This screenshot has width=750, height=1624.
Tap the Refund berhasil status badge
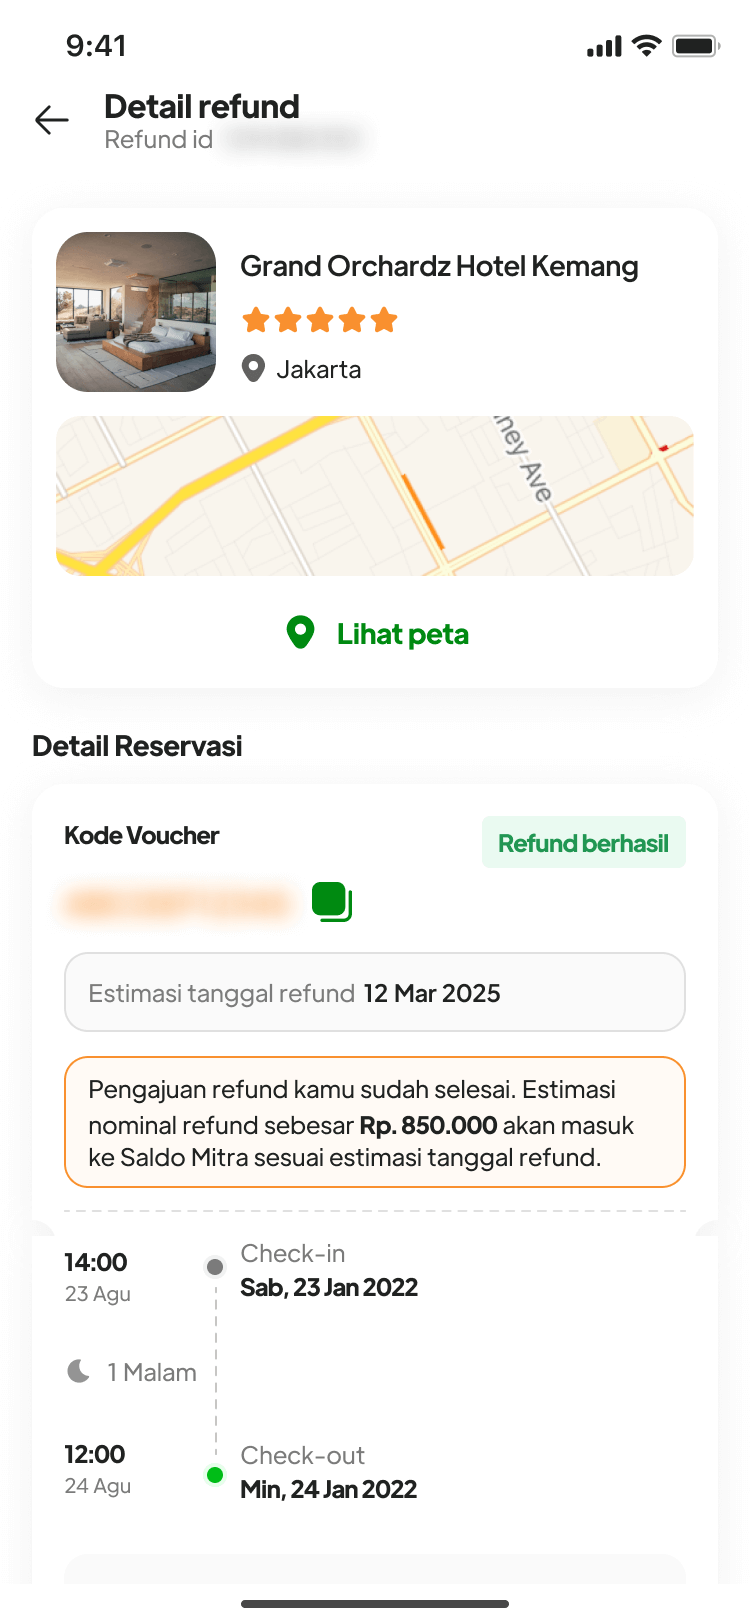click(x=583, y=843)
